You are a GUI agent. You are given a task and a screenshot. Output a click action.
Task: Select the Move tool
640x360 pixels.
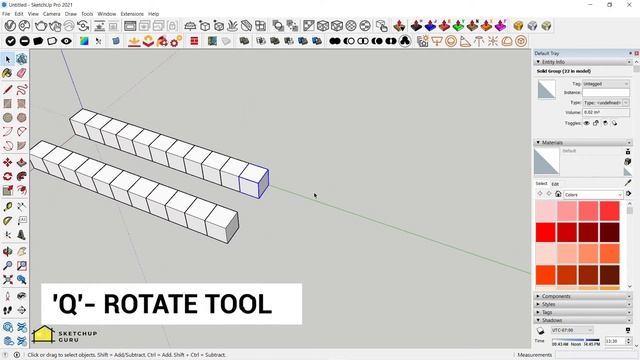(7, 162)
